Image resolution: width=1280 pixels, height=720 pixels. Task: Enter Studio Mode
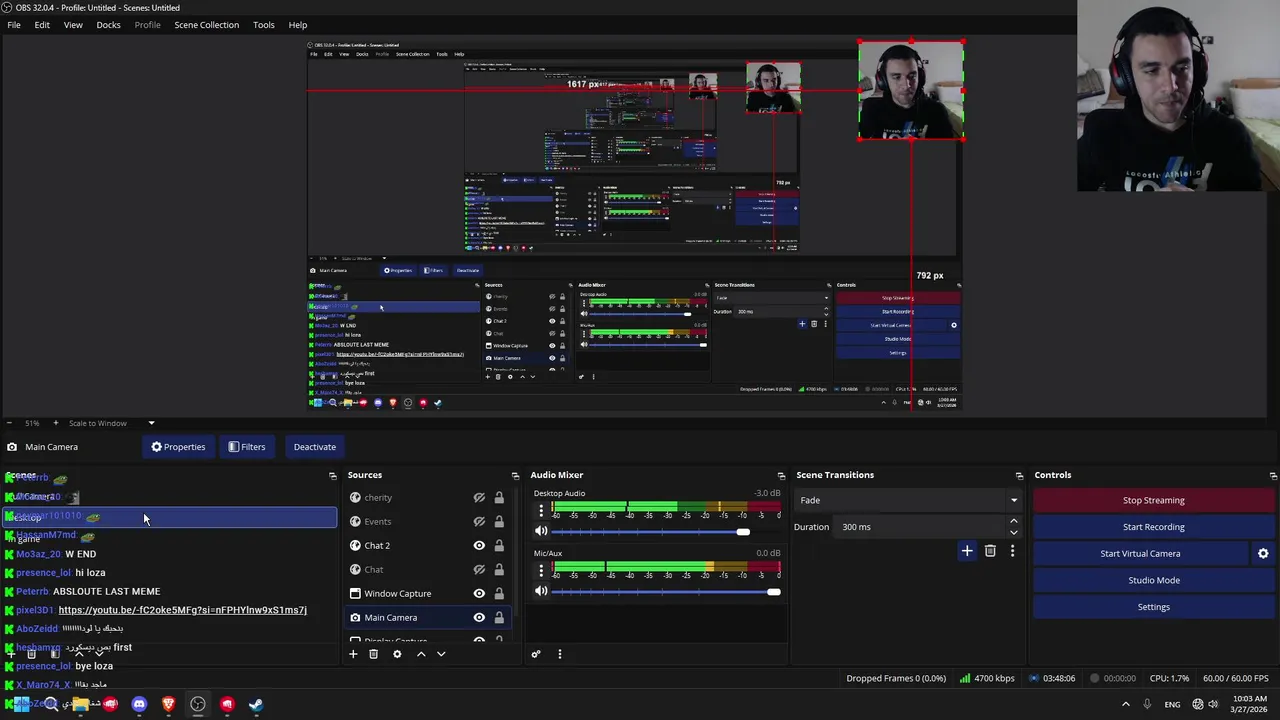(x=1153, y=580)
